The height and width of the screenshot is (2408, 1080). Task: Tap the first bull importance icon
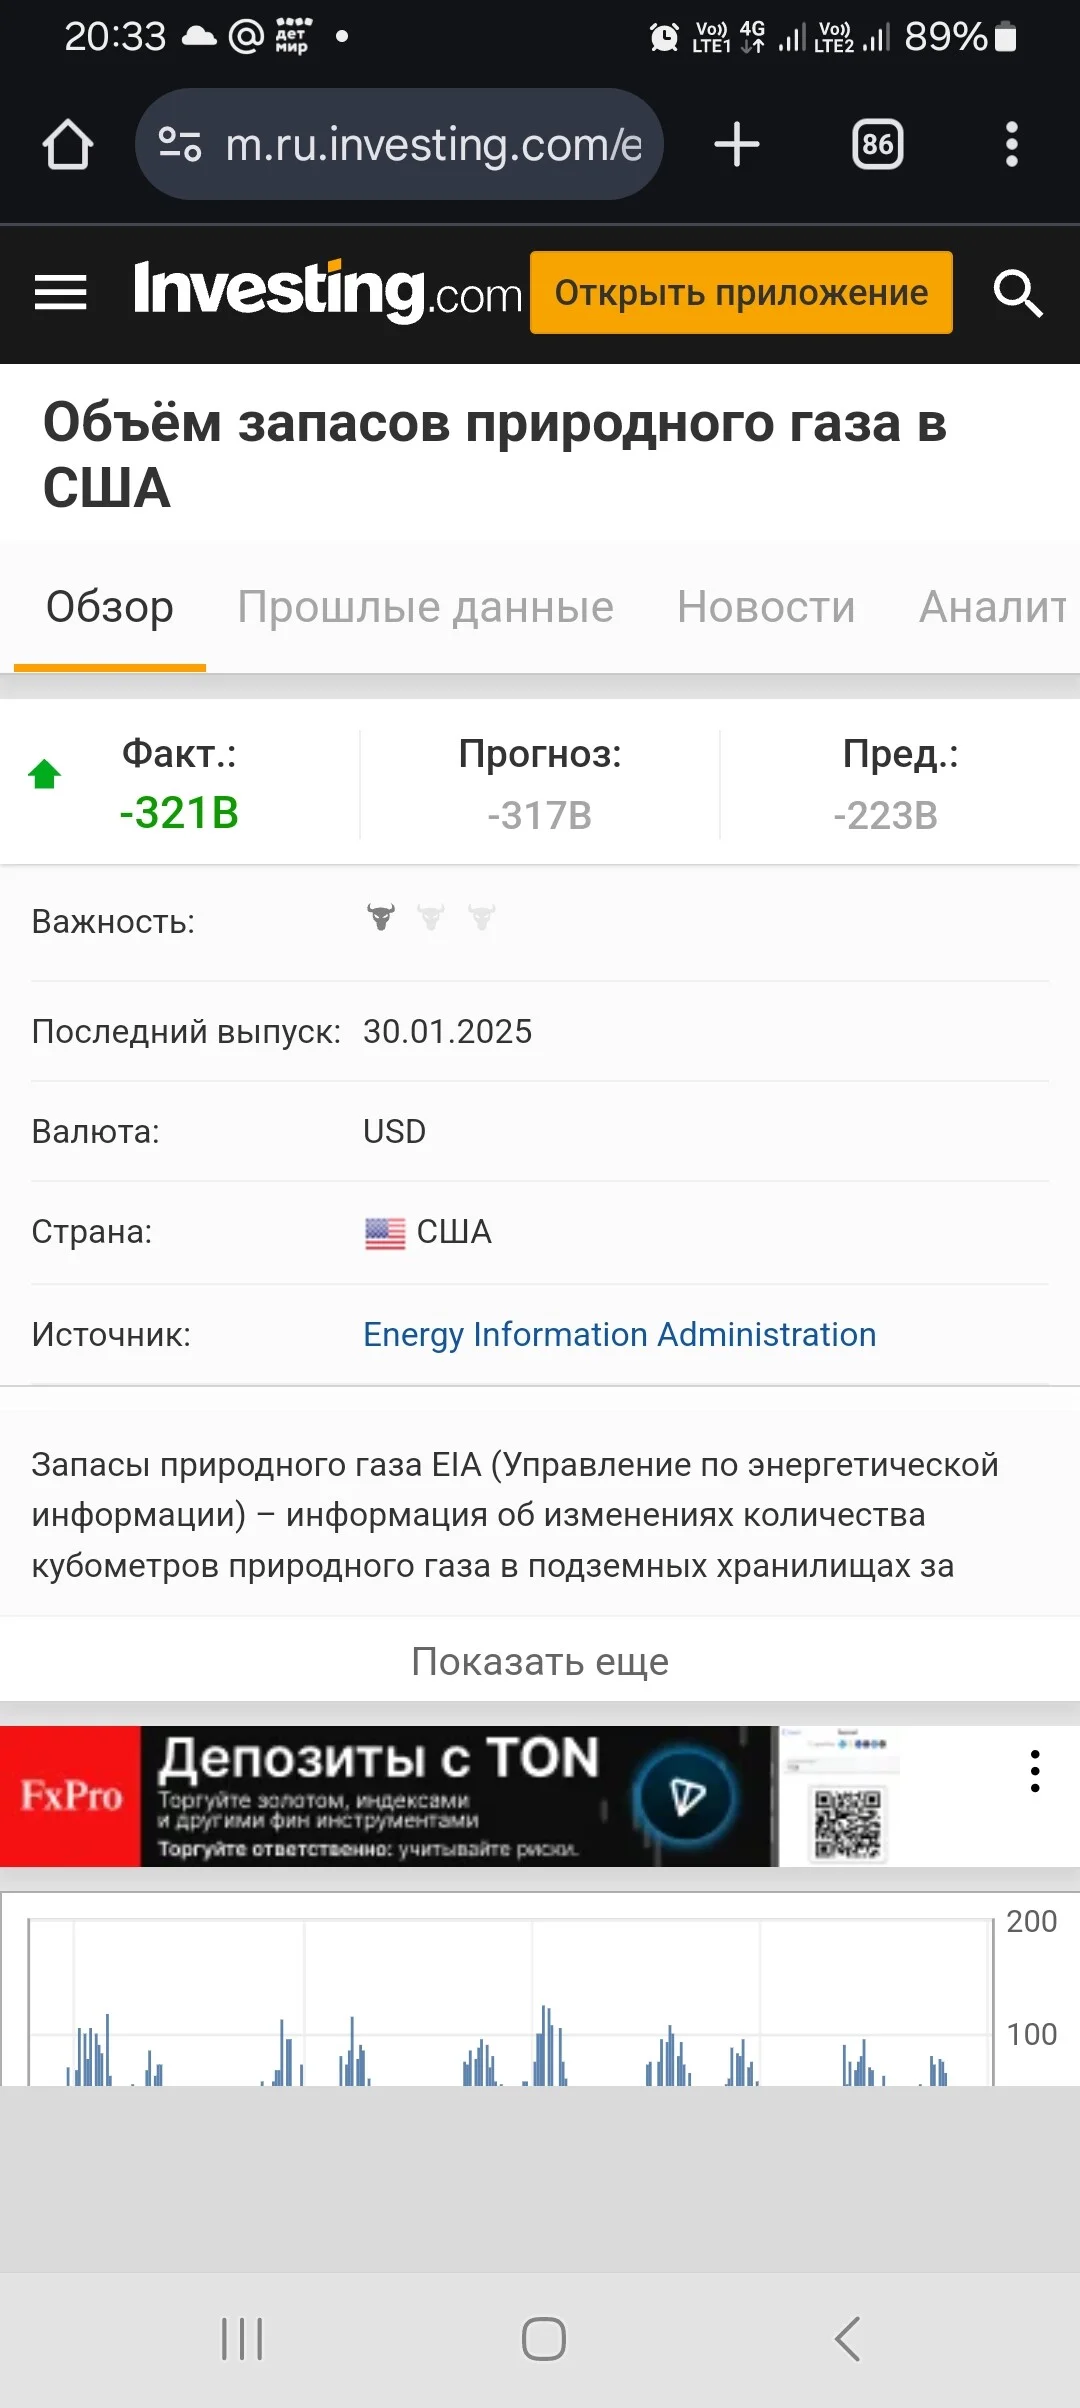pyautogui.click(x=381, y=916)
